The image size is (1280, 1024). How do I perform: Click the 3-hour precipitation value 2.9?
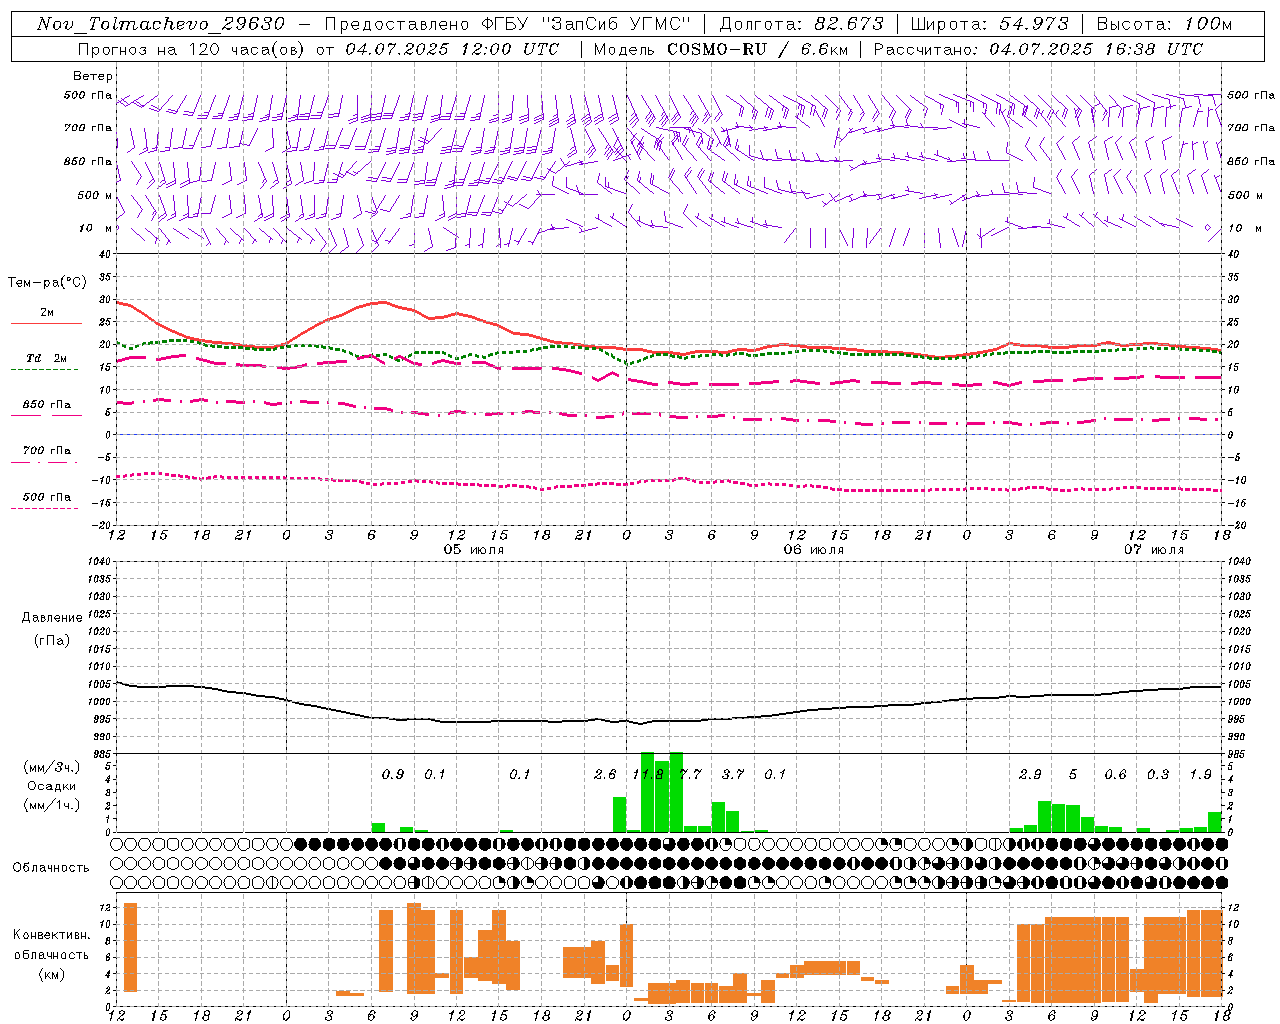click(1030, 774)
